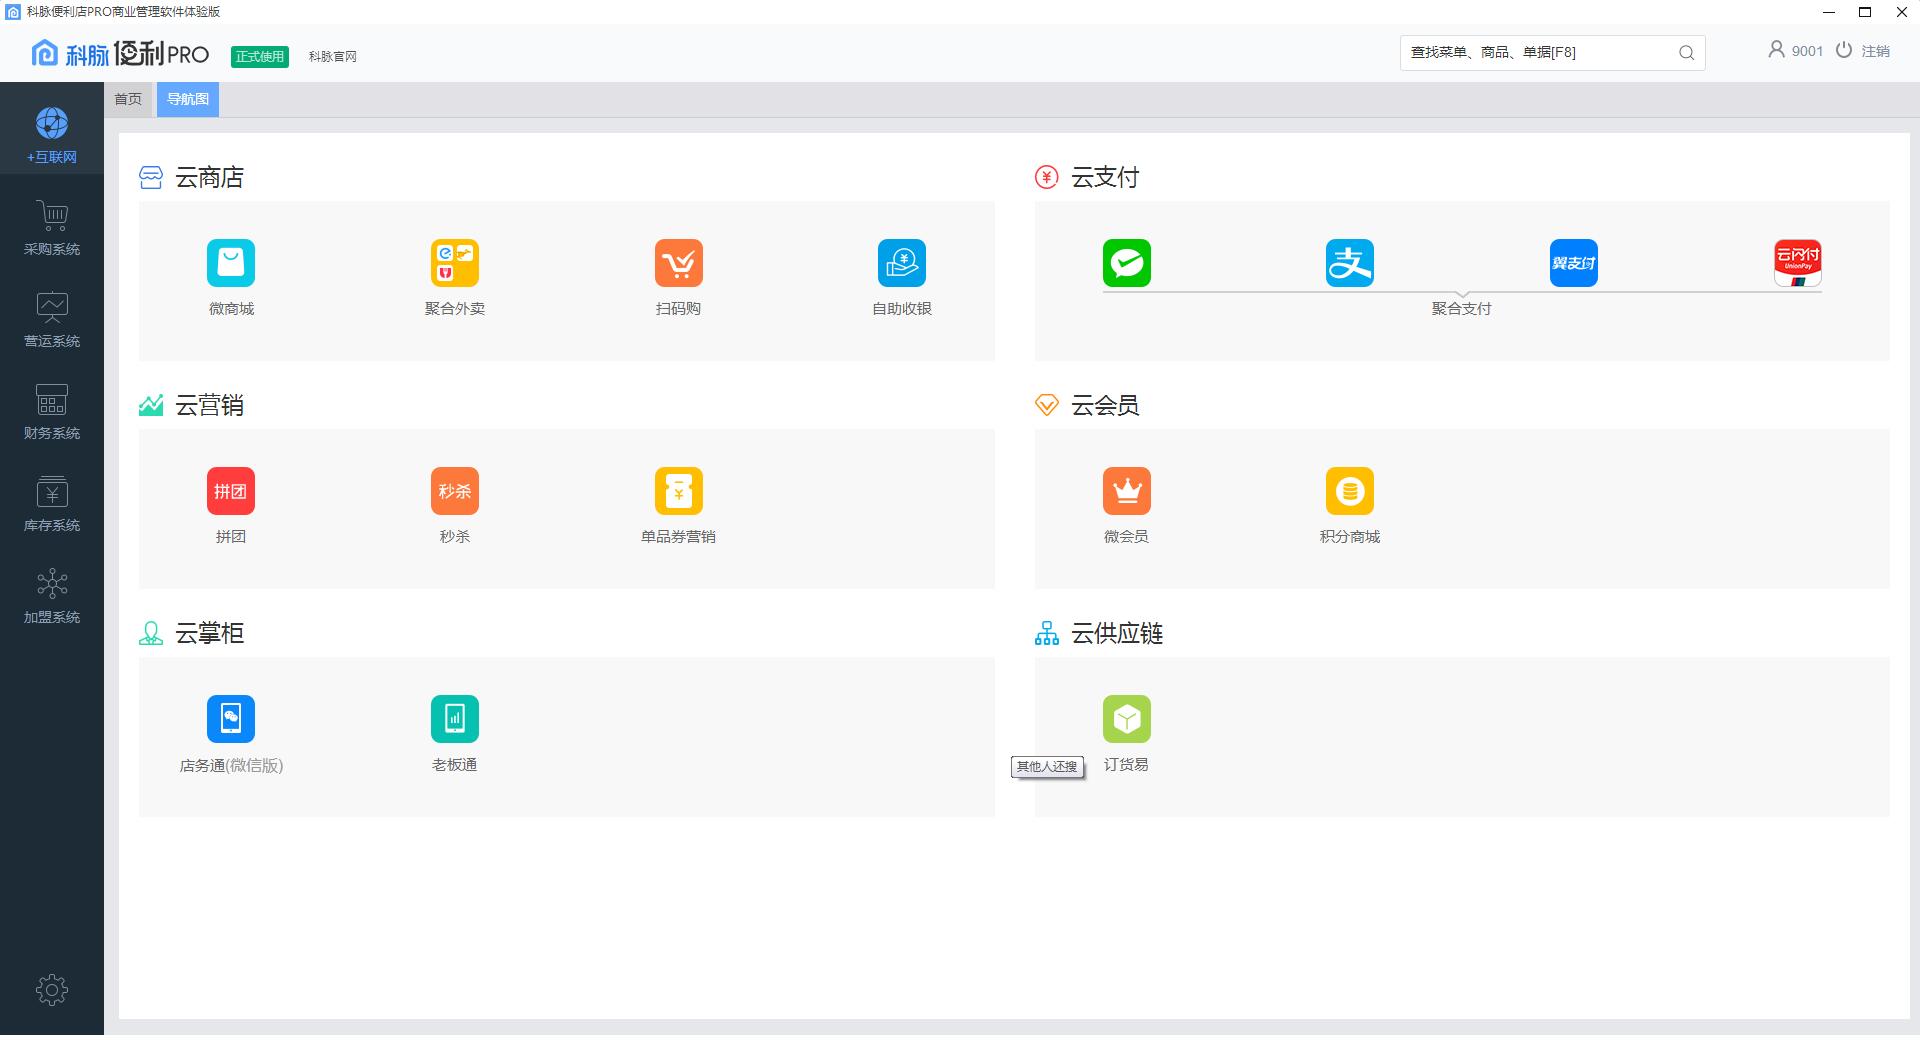The width and height of the screenshot is (1920, 1040).
Task: Open 财务系统 in the sidebar
Action: coord(52,412)
